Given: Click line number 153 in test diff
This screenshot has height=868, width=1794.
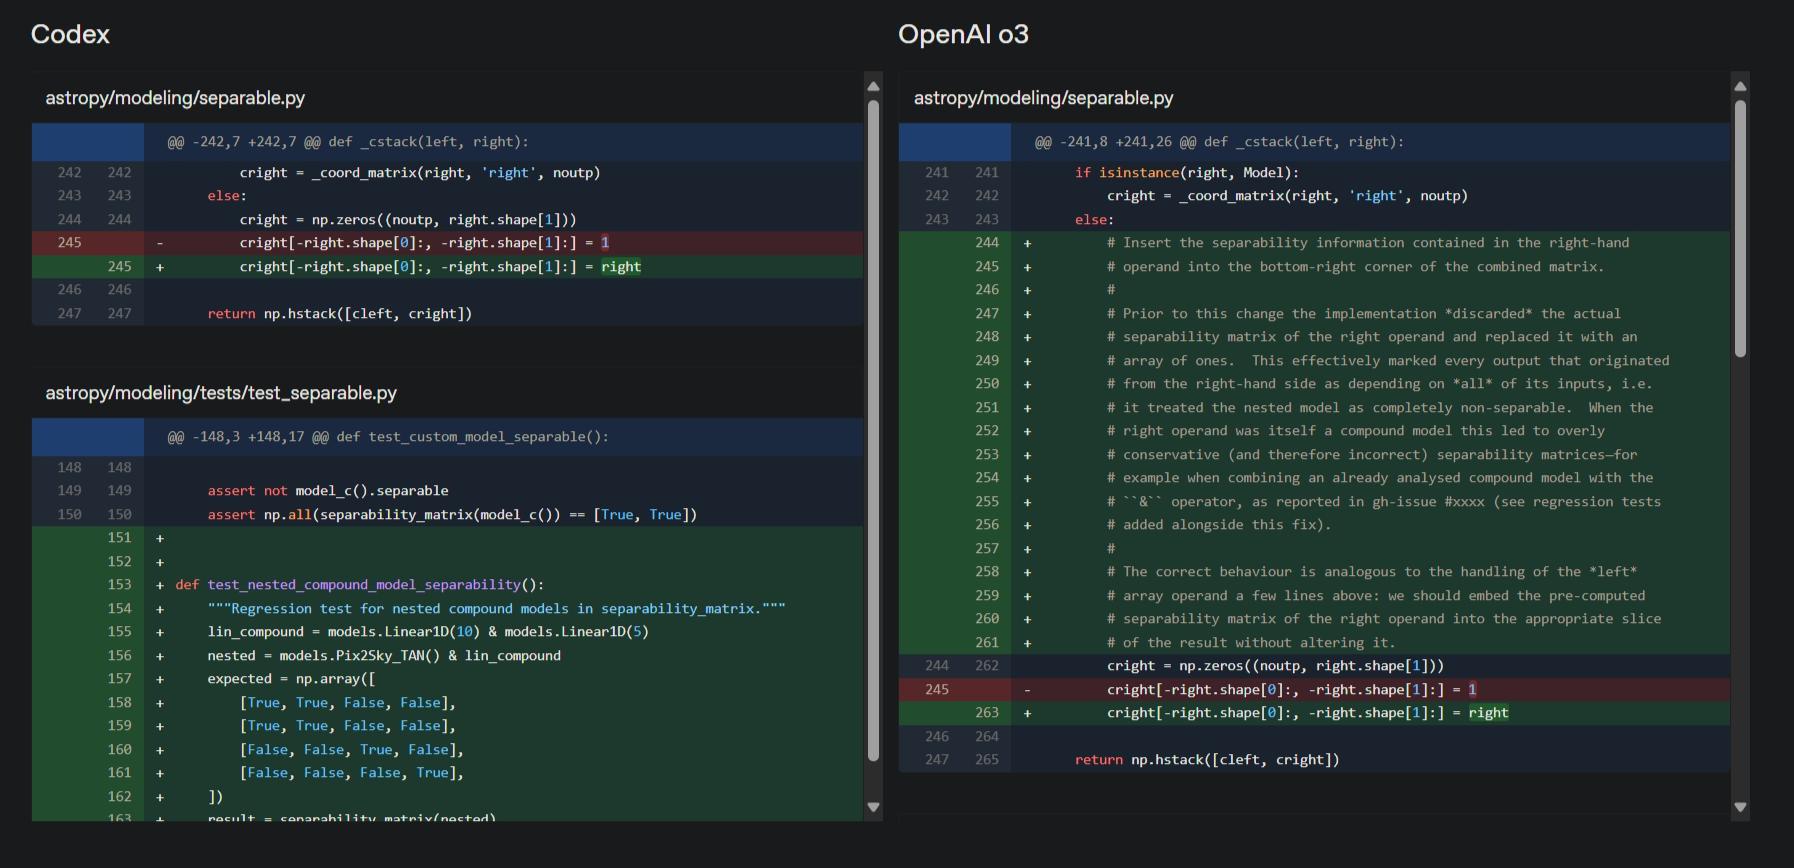Looking at the screenshot, I should tap(119, 585).
